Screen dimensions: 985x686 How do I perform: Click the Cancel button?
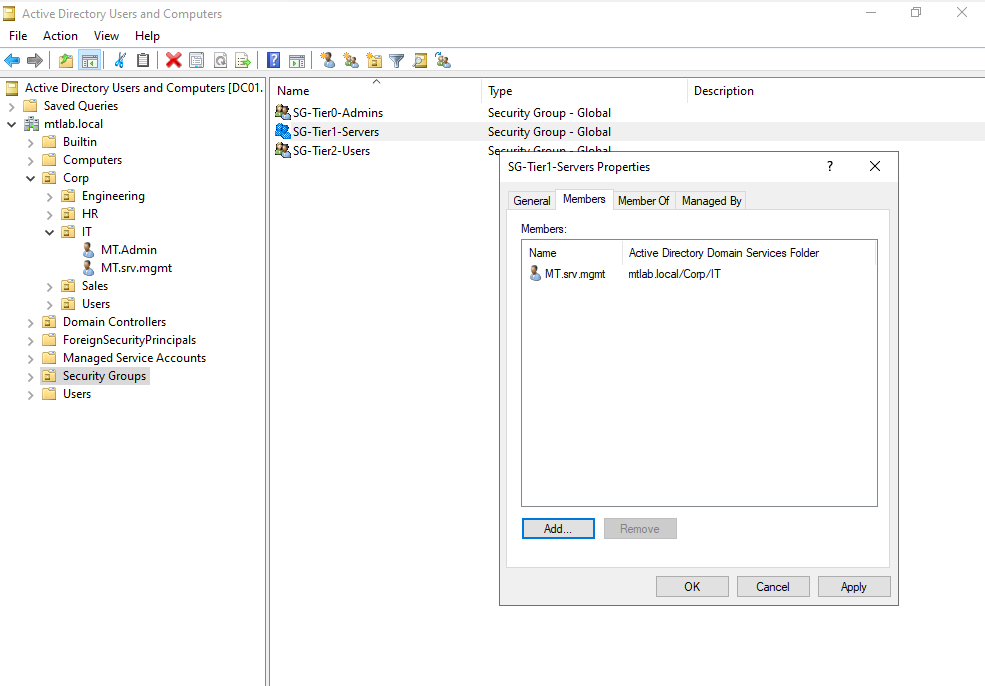[x=773, y=586]
